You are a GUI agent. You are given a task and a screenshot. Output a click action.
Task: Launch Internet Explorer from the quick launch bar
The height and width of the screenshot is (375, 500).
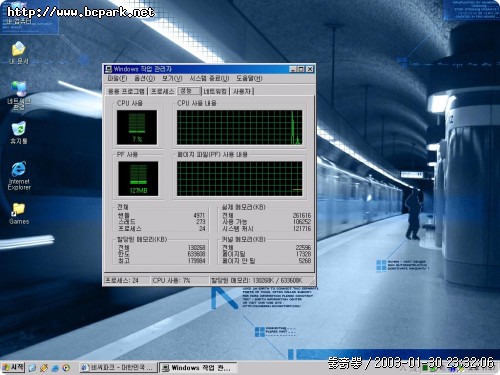coord(55,368)
